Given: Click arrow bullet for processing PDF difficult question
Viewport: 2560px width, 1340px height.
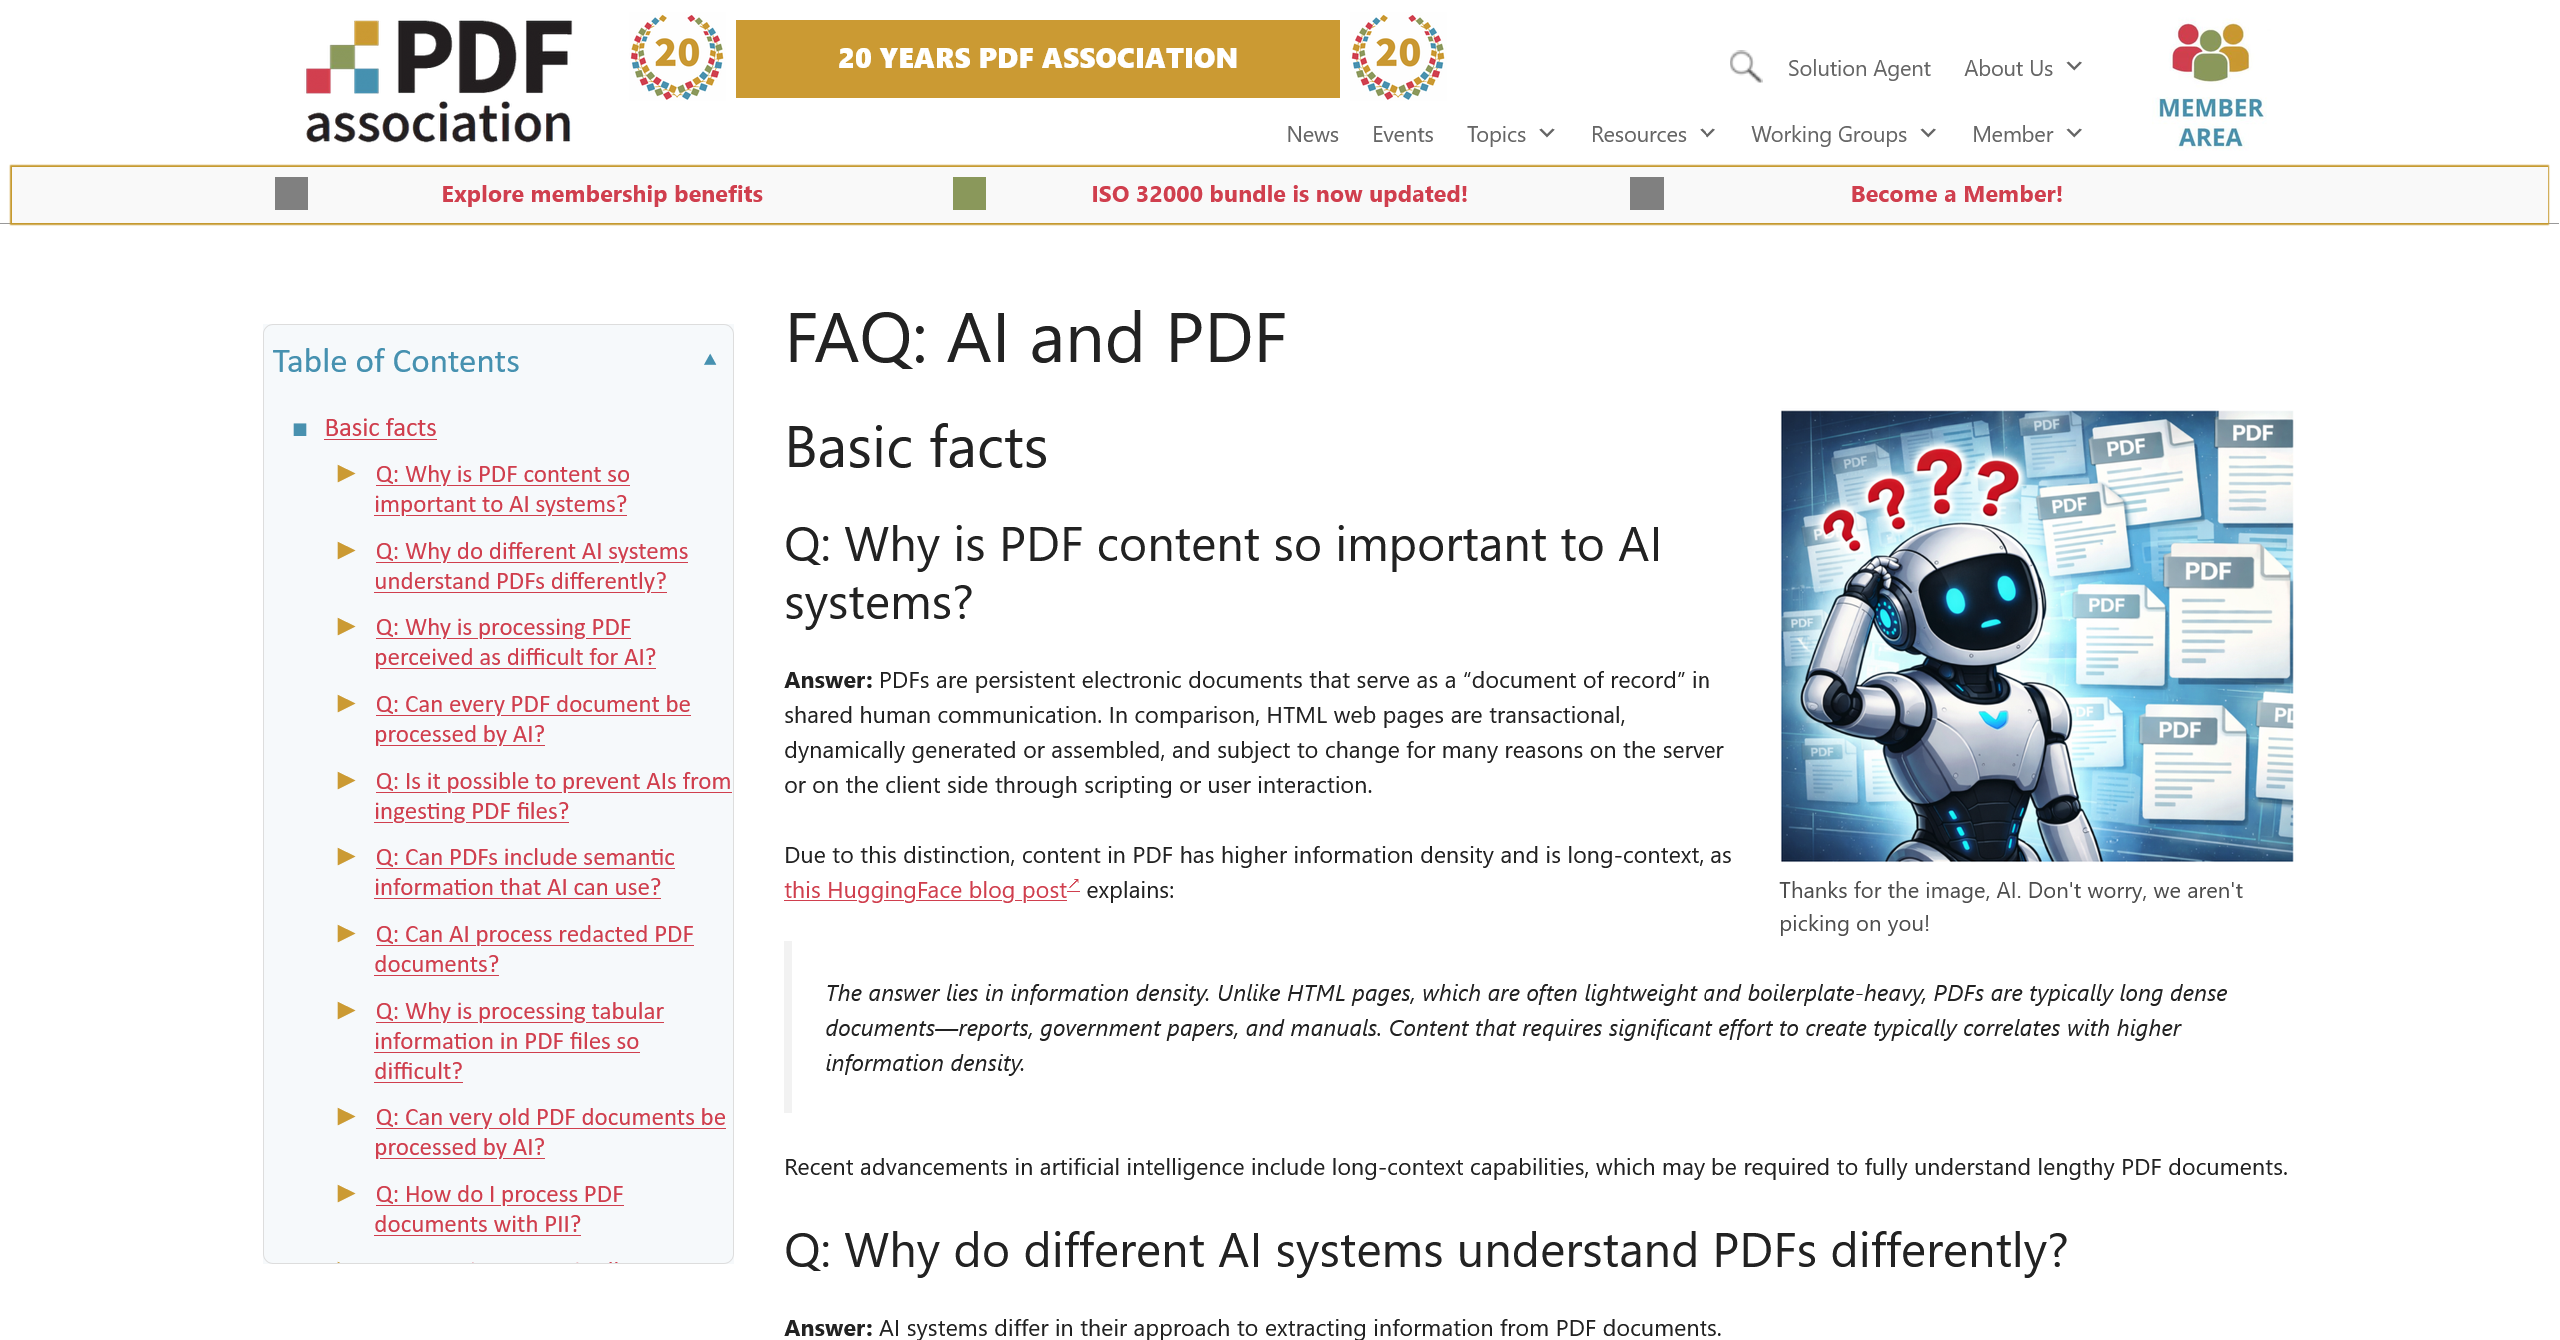Looking at the screenshot, I should pyautogui.click(x=346, y=626).
